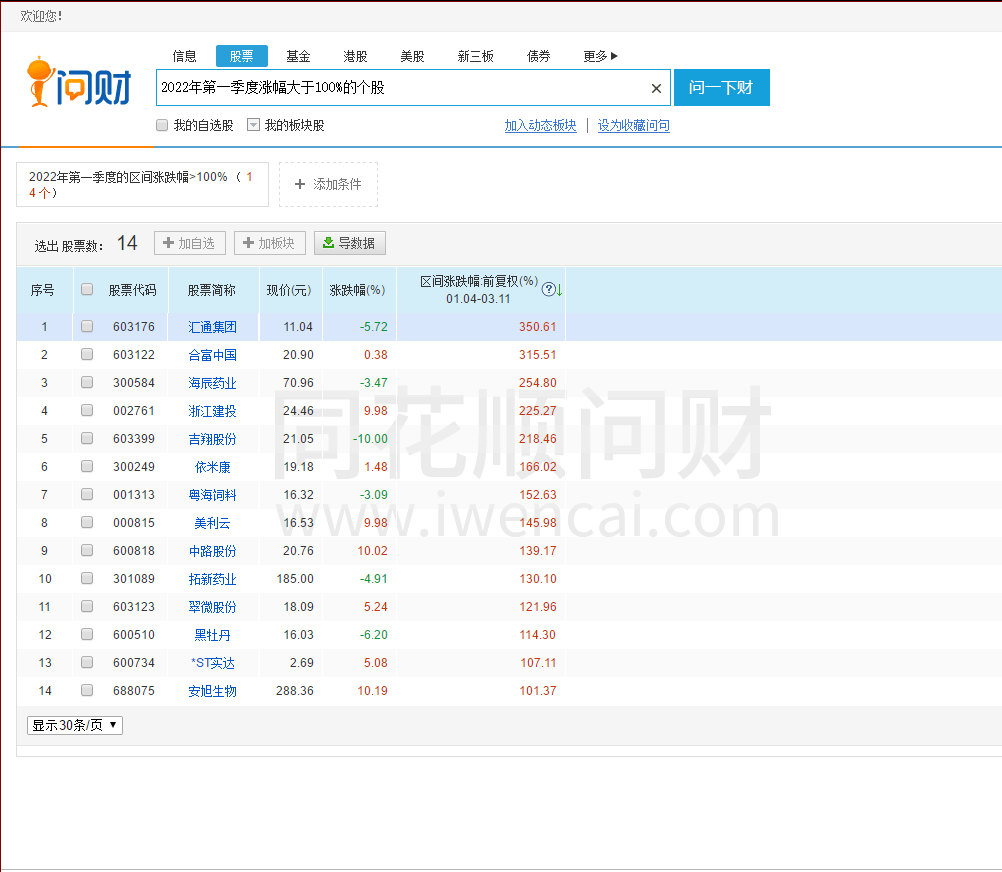The width and height of the screenshot is (1002, 872).
Task: Click the 问一下财 search button
Action: click(721, 88)
